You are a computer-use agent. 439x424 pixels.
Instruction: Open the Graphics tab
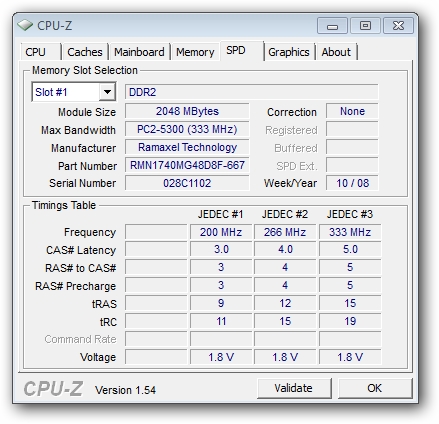click(x=289, y=52)
